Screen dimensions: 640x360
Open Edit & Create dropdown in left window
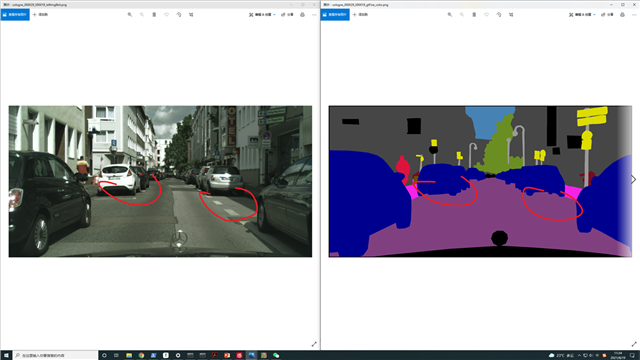point(262,15)
